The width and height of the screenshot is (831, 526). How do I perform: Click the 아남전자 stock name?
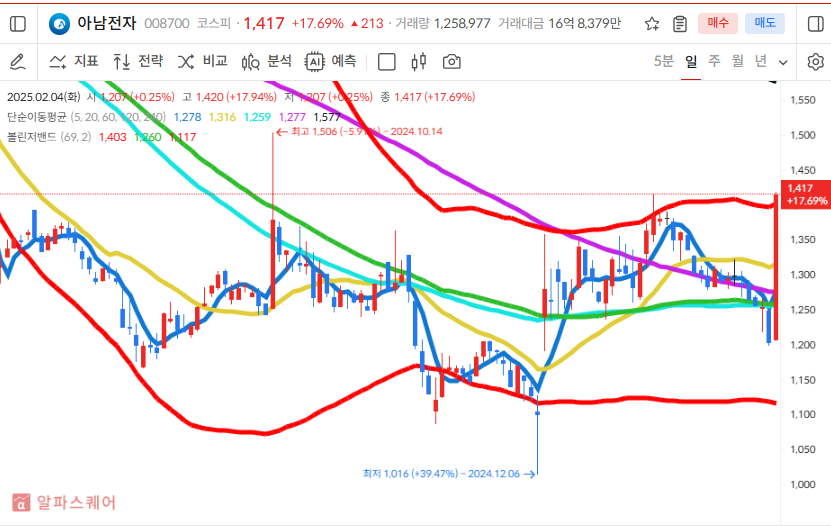point(107,23)
